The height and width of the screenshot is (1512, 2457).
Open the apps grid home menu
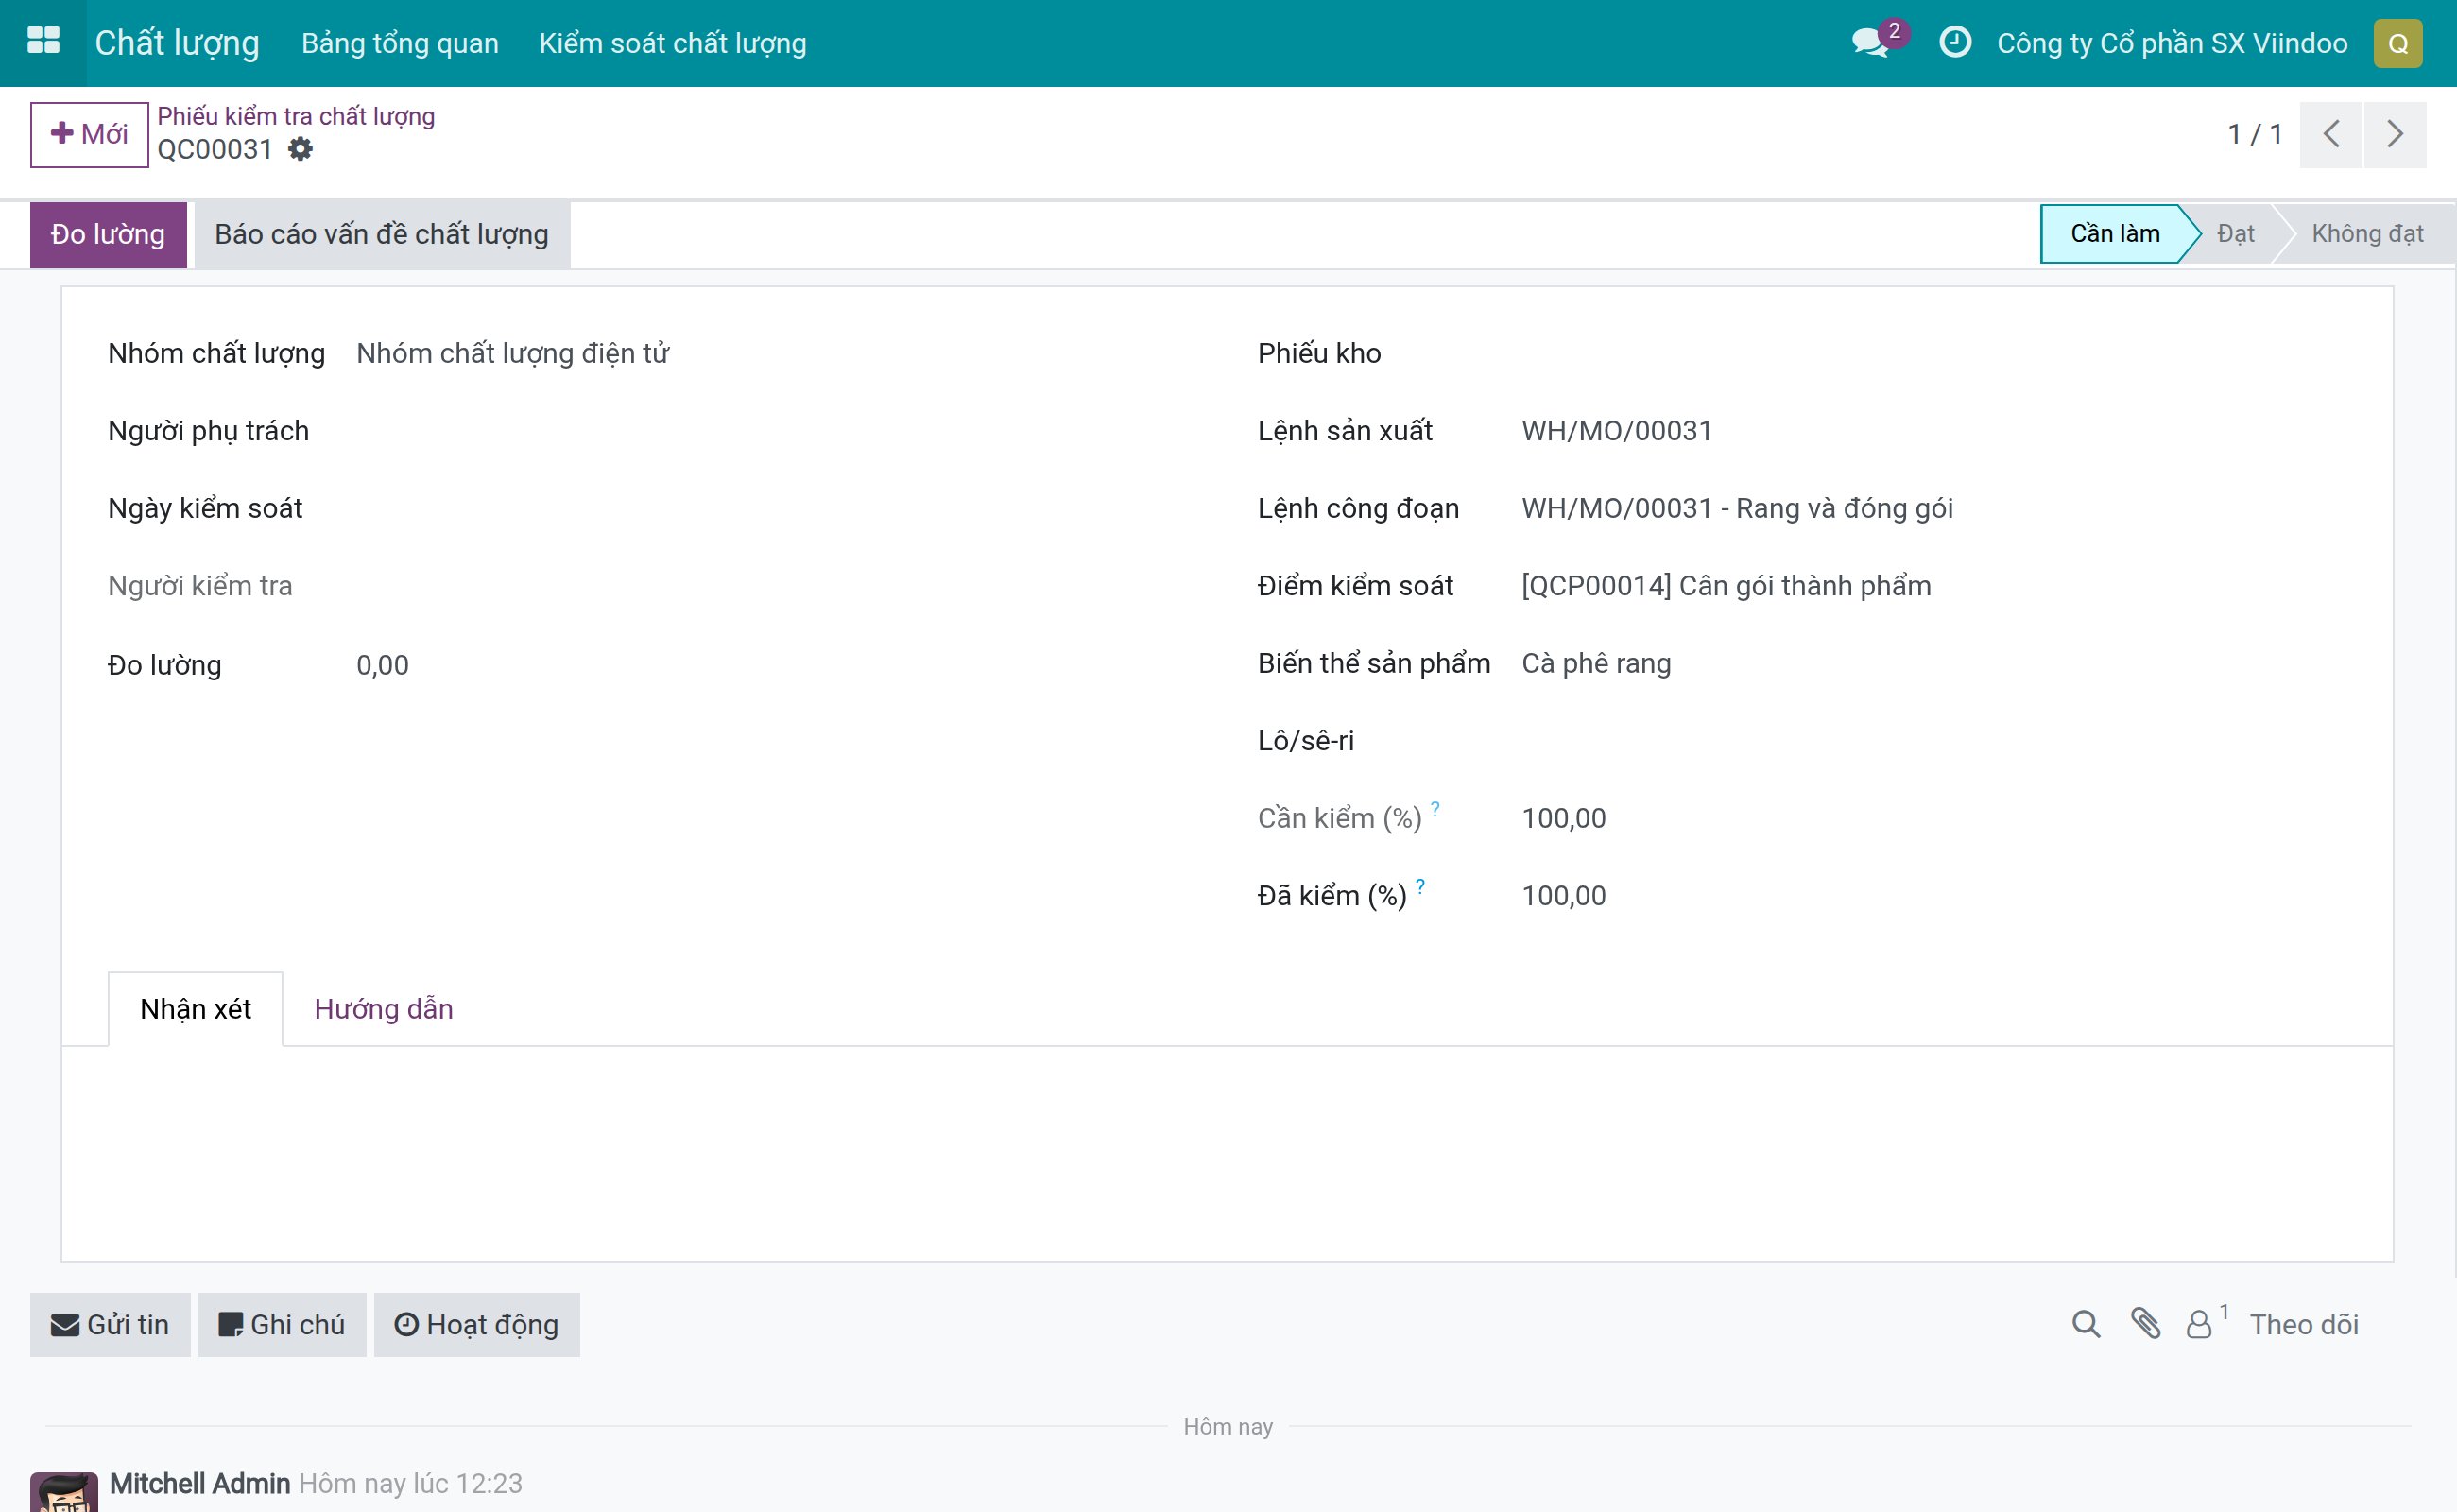pos(43,41)
